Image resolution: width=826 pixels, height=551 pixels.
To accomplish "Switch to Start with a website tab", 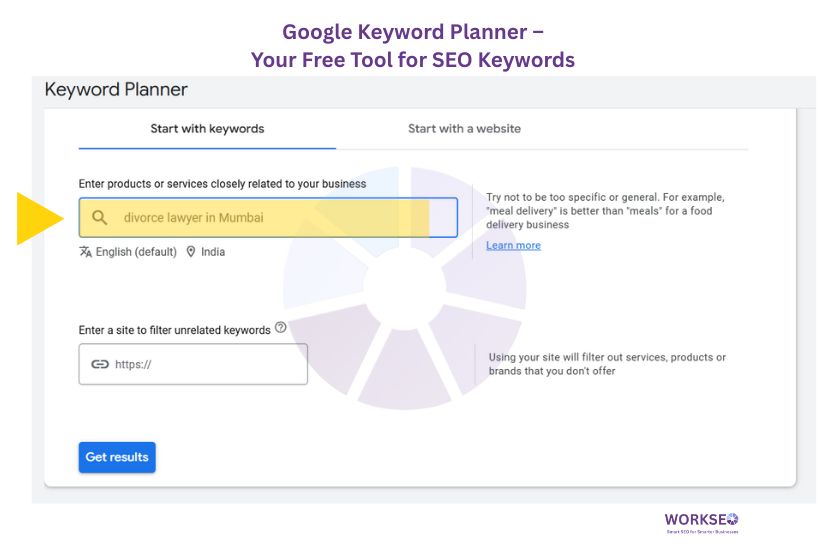I will [x=464, y=129].
